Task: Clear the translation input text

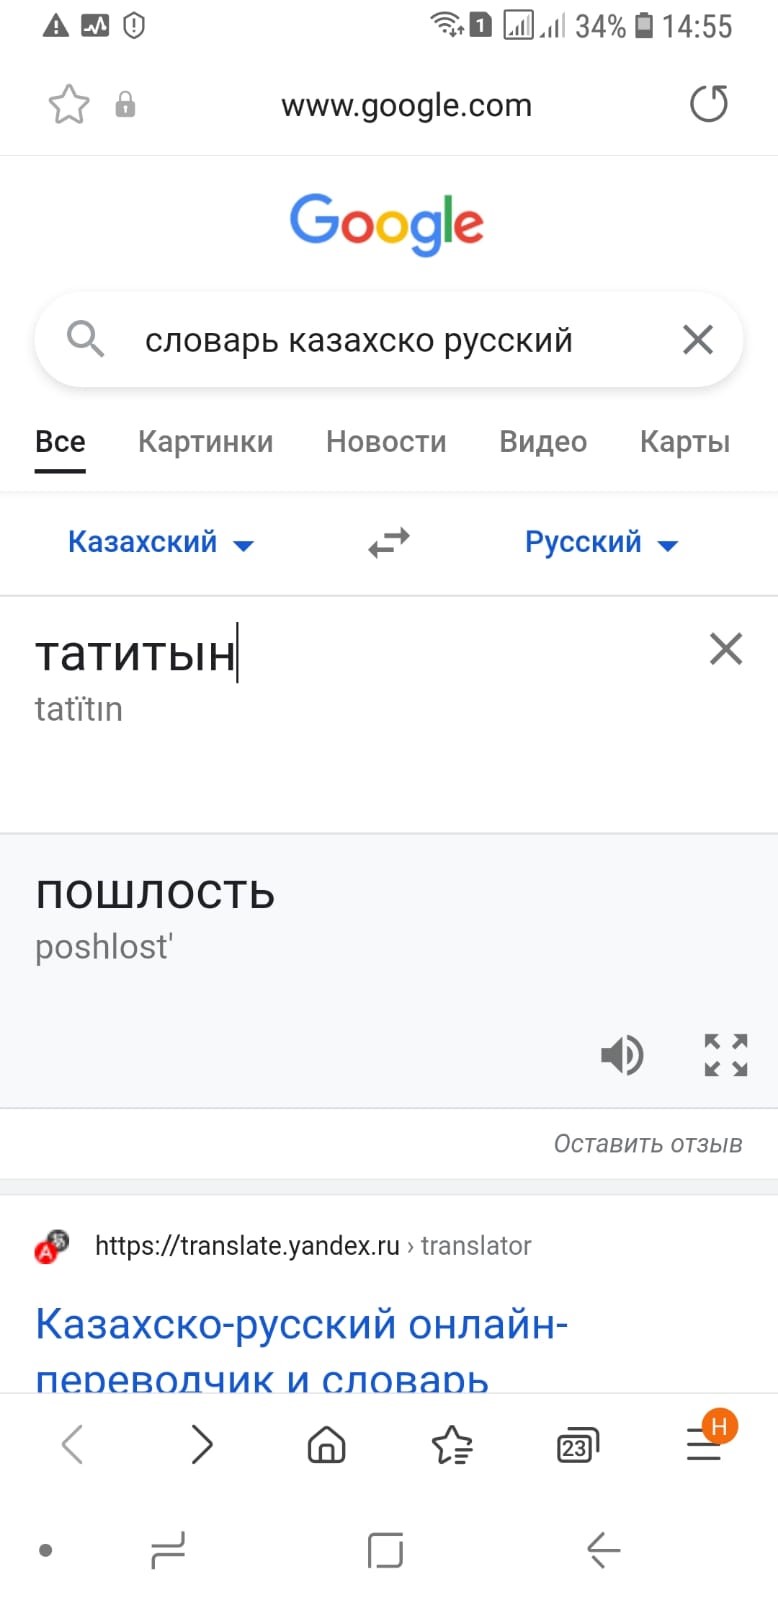Action: click(x=725, y=649)
